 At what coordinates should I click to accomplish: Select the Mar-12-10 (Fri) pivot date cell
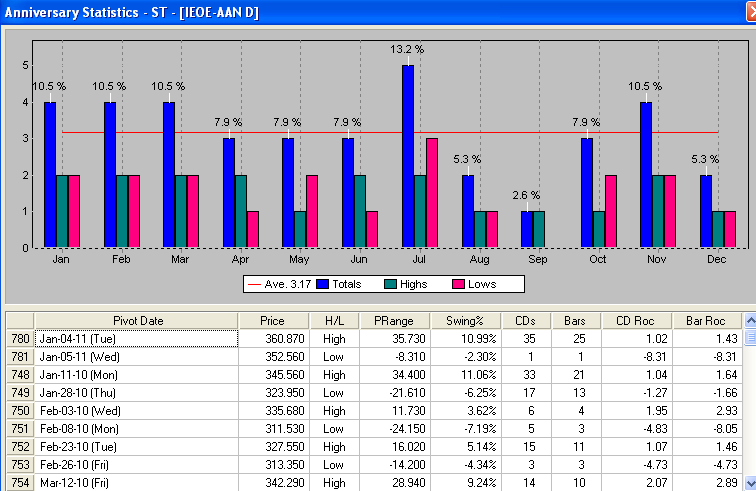click(137, 483)
